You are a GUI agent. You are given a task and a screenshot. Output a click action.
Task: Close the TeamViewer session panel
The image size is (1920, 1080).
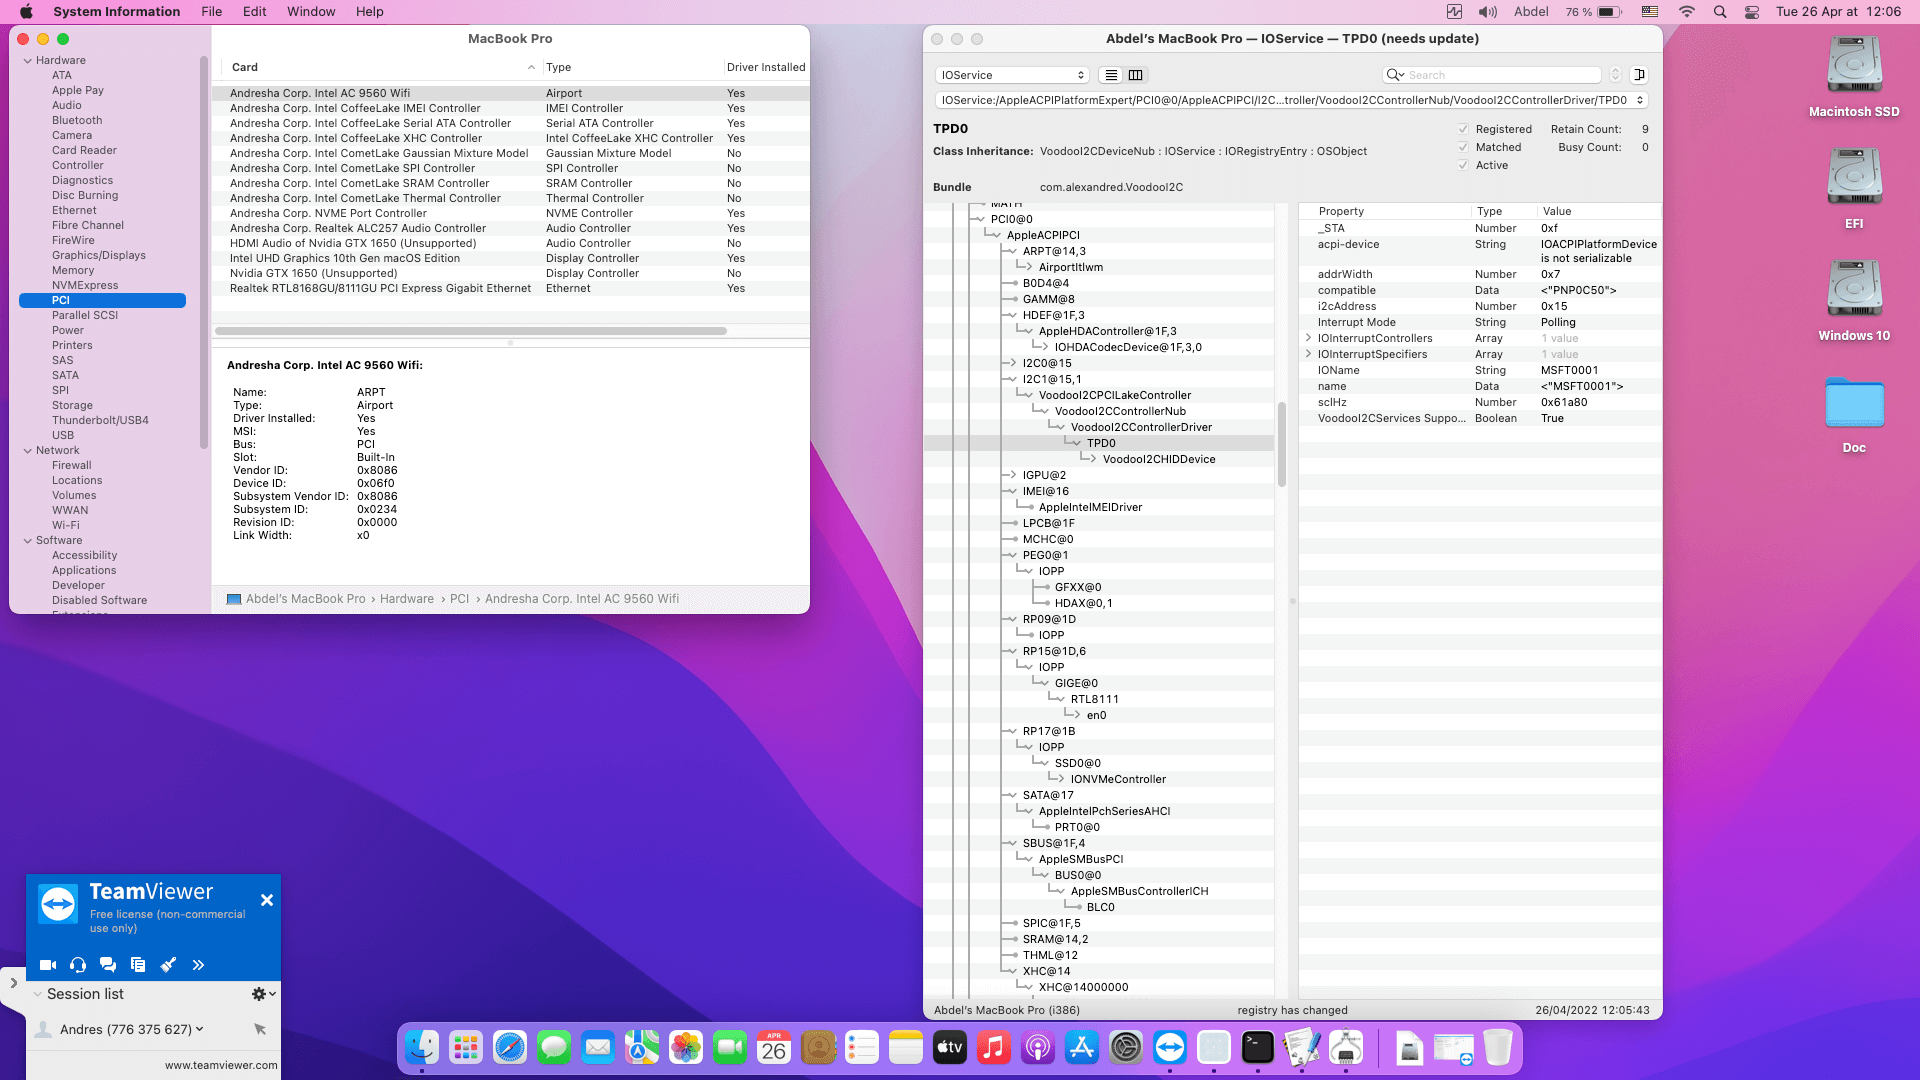(x=267, y=900)
